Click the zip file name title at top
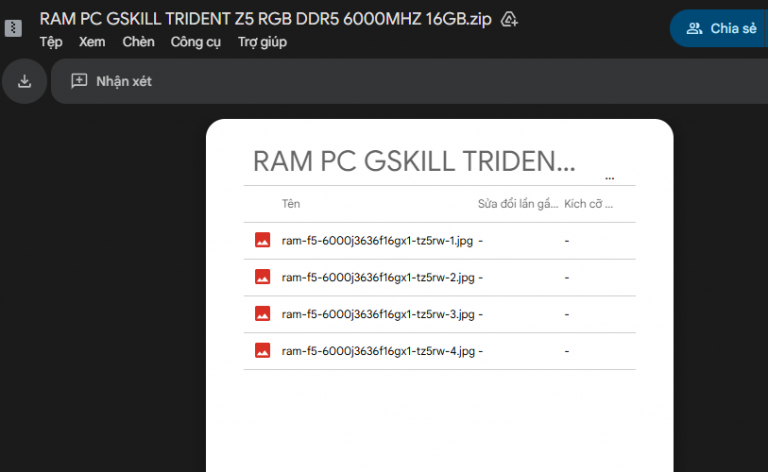Image resolution: width=768 pixels, height=472 pixels. click(265, 19)
